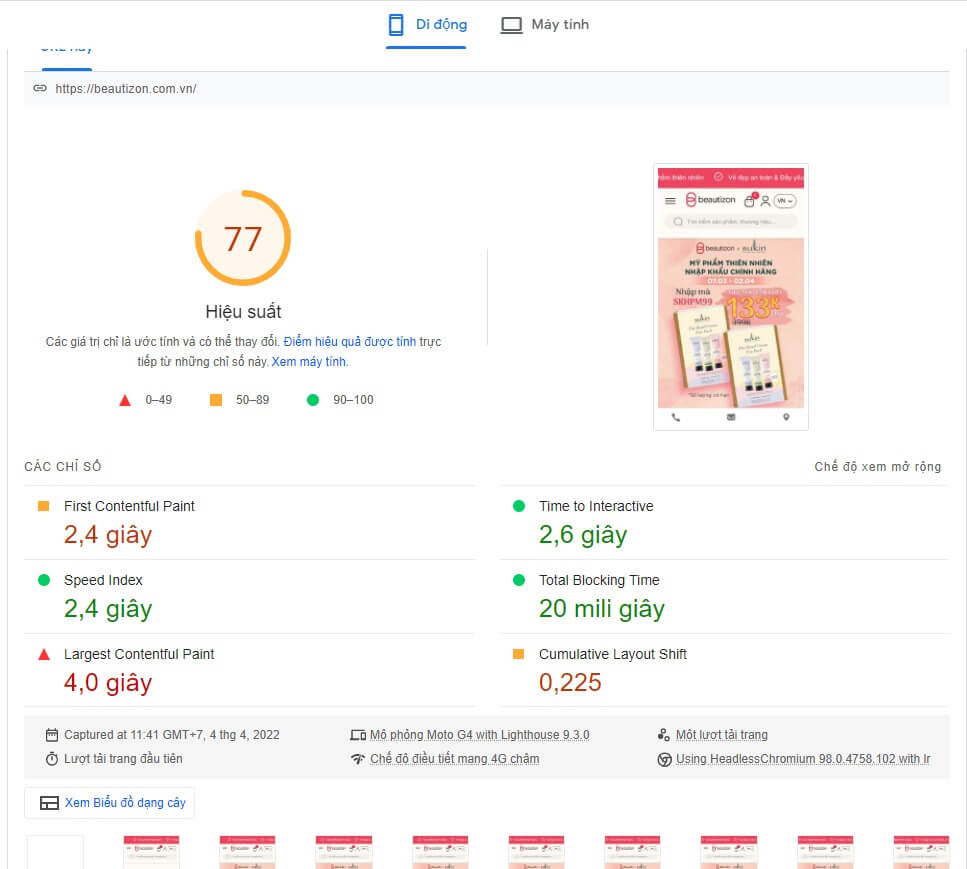Click the Xem máy tính link
Viewport: 967px width, 869px height.
pos(309,362)
